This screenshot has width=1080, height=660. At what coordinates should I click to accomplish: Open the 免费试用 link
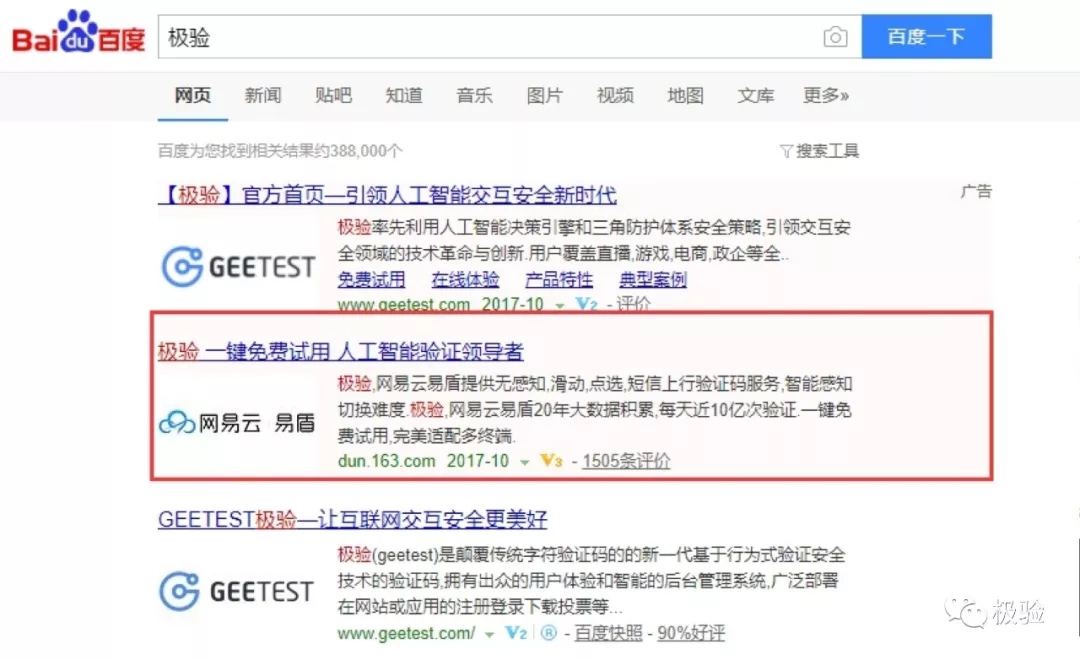point(373,281)
